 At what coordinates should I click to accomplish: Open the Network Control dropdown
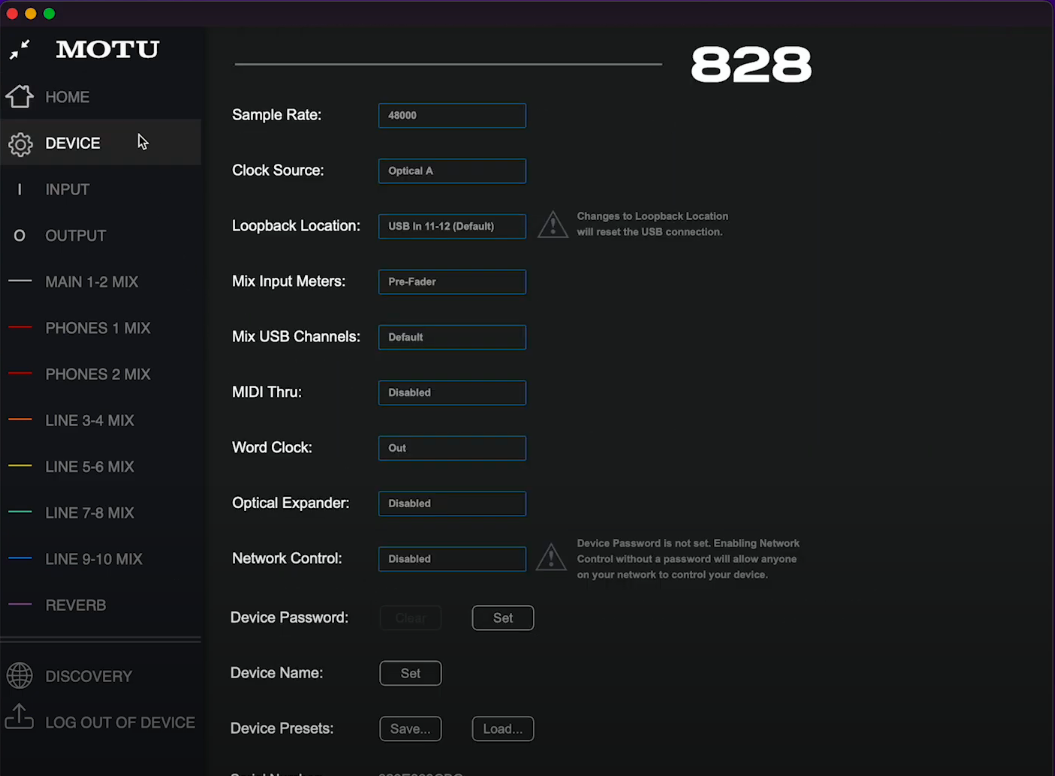pos(452,559)
